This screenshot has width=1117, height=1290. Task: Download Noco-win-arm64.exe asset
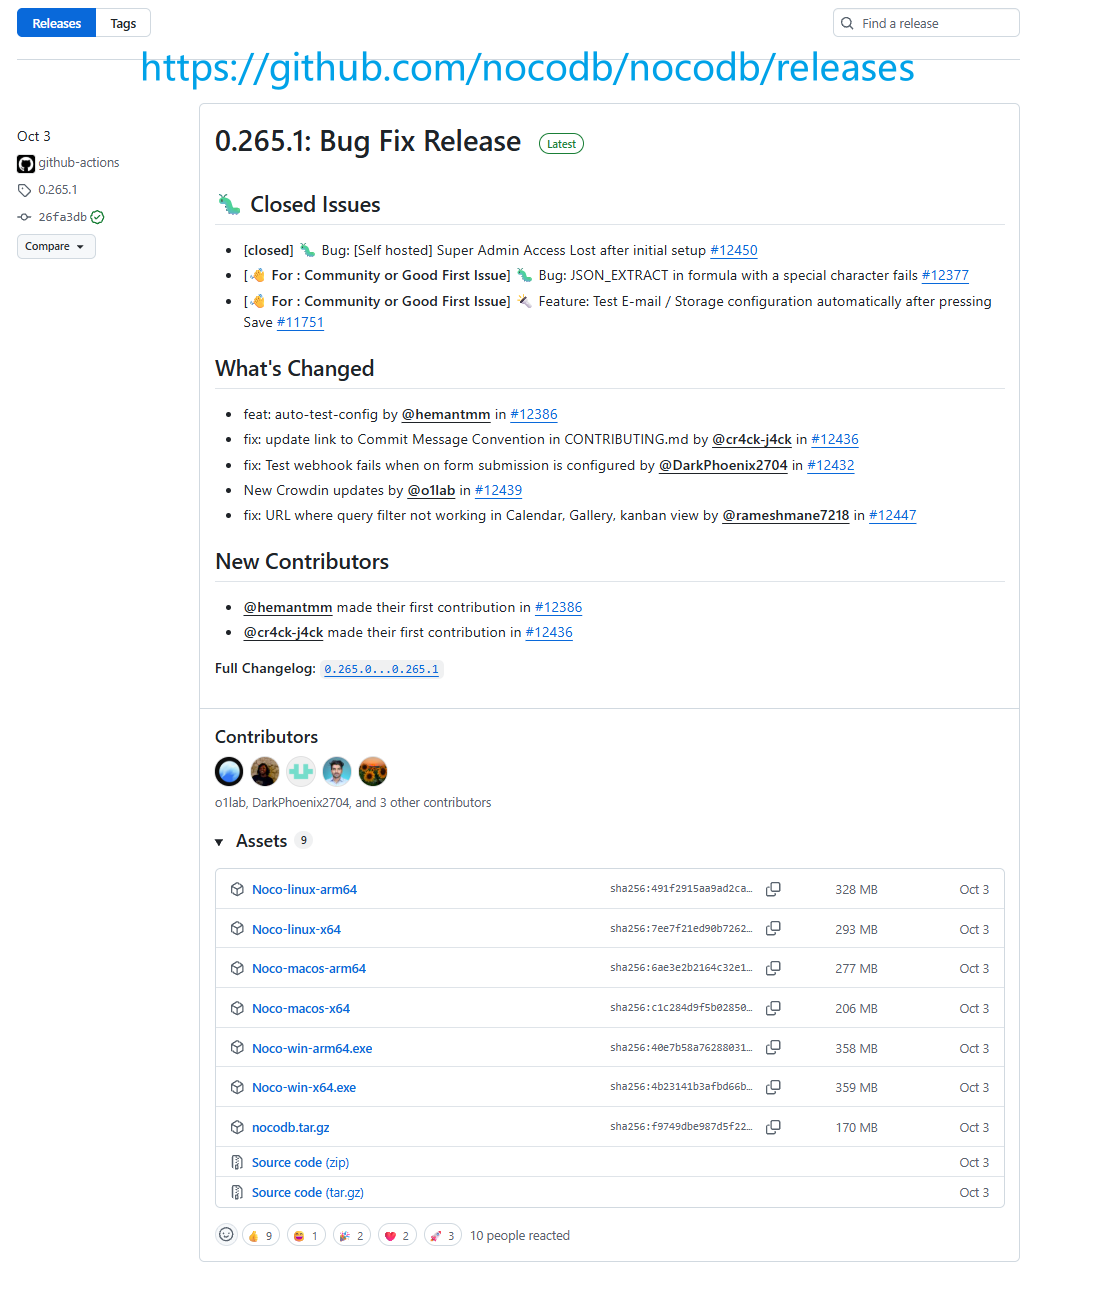(x=312, y=1048)
